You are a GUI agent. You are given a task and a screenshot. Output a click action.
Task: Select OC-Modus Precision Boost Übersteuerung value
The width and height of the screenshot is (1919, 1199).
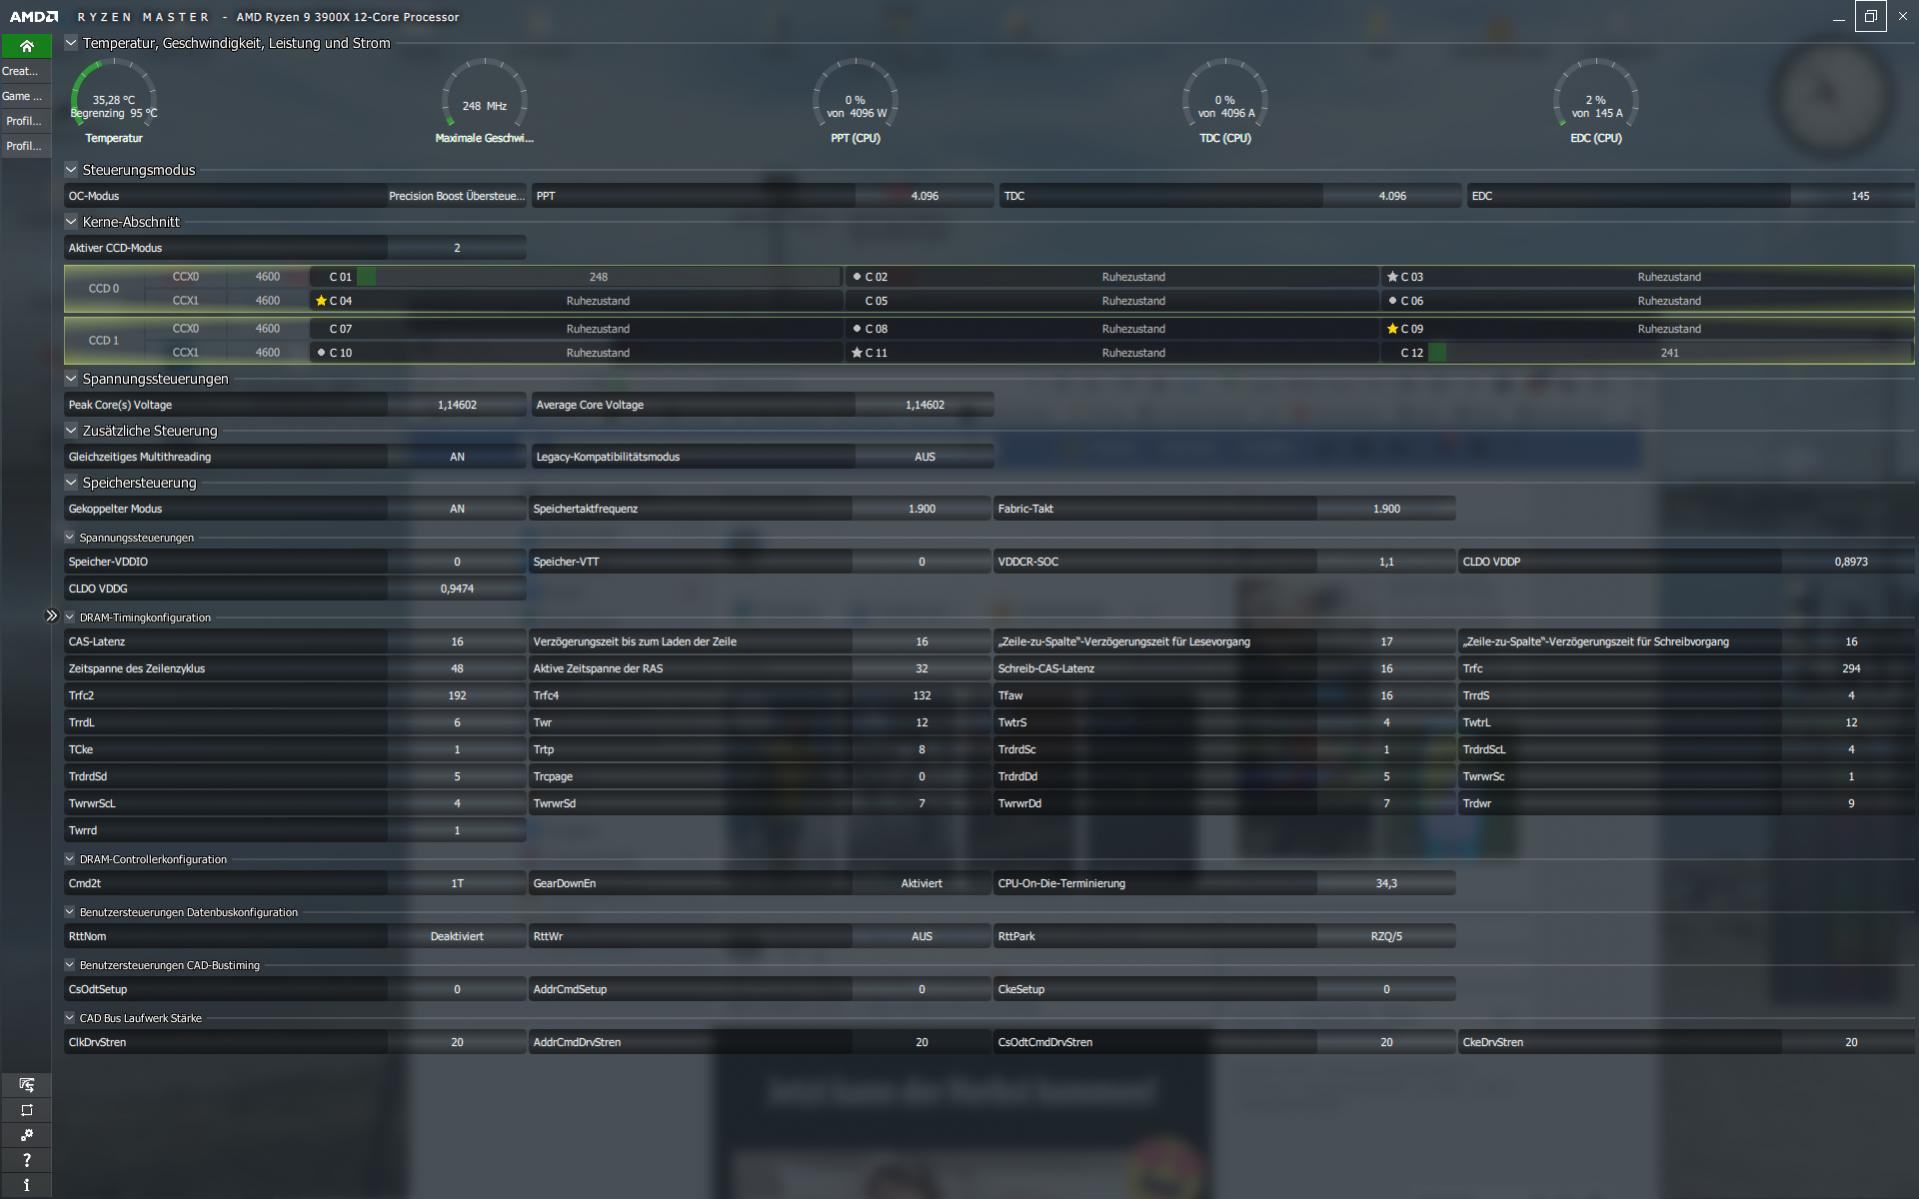[457, 196]
